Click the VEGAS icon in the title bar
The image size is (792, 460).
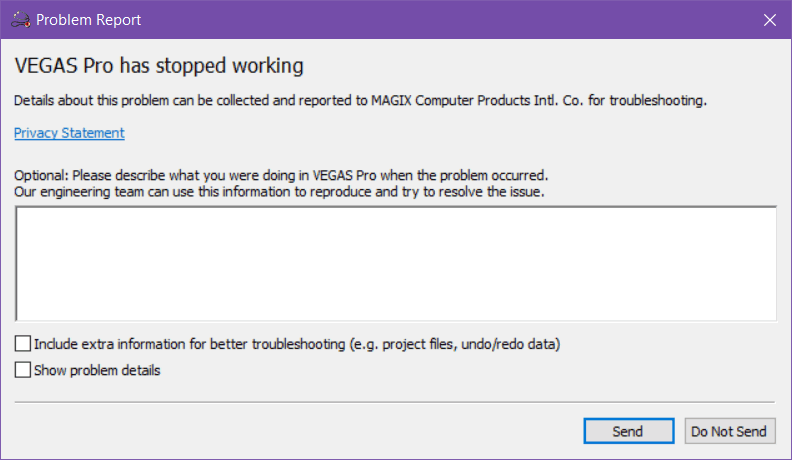20,19
